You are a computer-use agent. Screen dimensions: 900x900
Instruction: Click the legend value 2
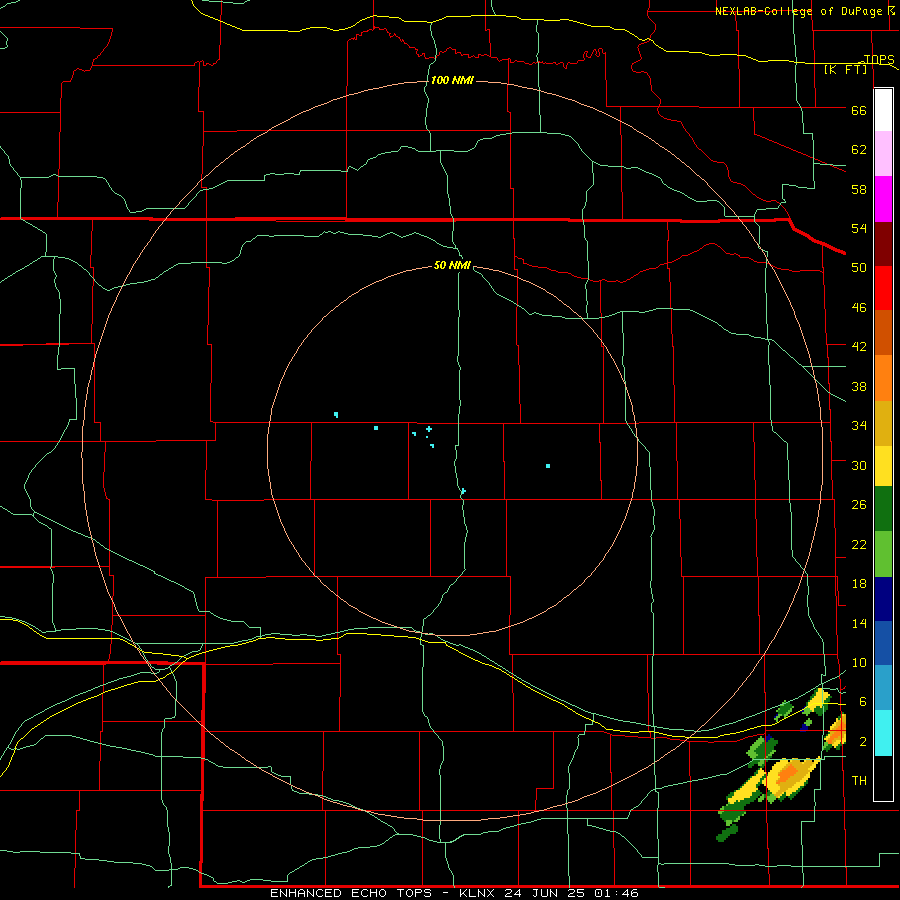pyautogui.click(x=863, y=742)
